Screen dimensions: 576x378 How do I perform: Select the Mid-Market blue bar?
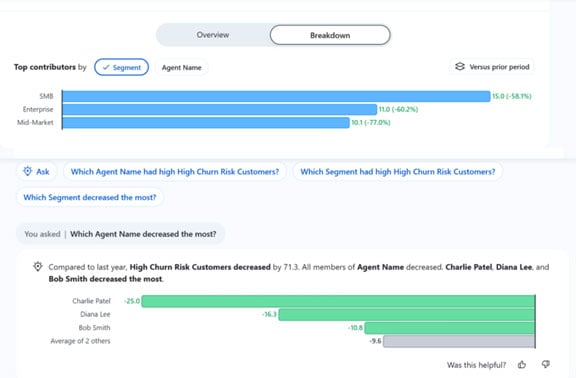(206, 123)
